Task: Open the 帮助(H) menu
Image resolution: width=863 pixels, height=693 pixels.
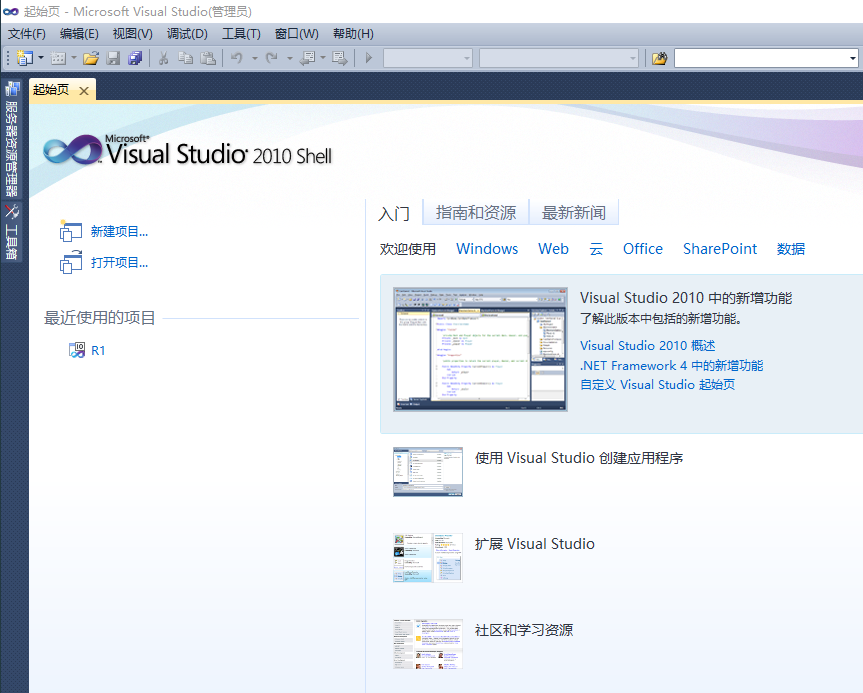Action: tap(353, 34)
